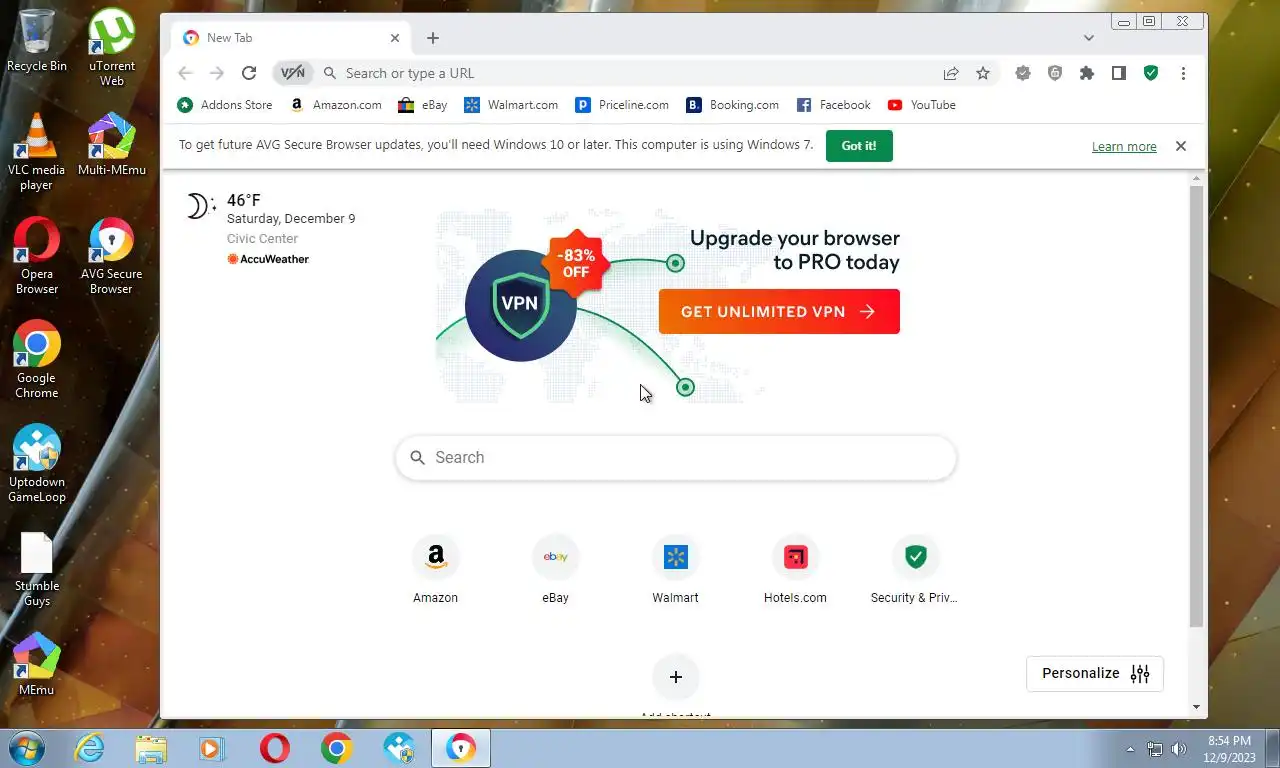Open the browser three-dot menu
This screenshot has height=768, width=1280.
(x=1183, y=73)
